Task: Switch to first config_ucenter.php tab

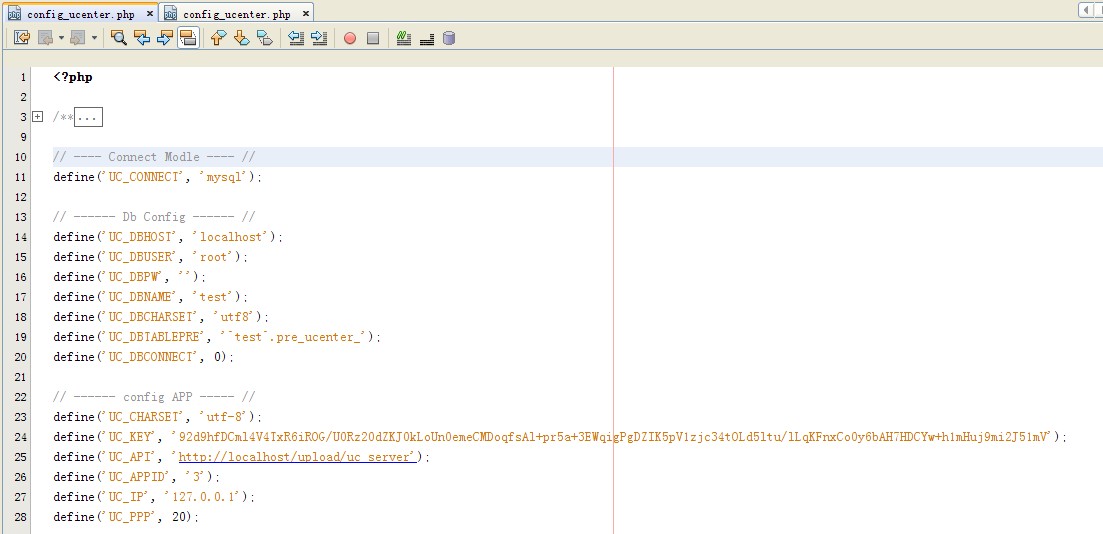Action: 81,14
